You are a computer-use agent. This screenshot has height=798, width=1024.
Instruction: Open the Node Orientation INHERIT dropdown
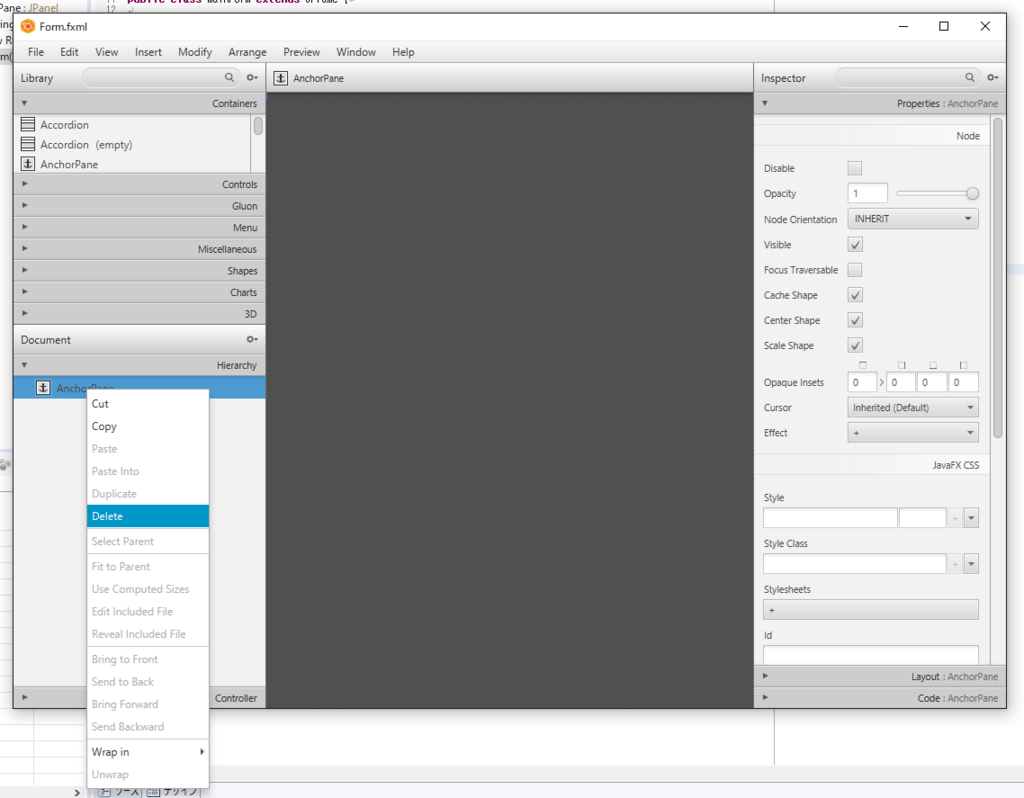tap(912, 219)
